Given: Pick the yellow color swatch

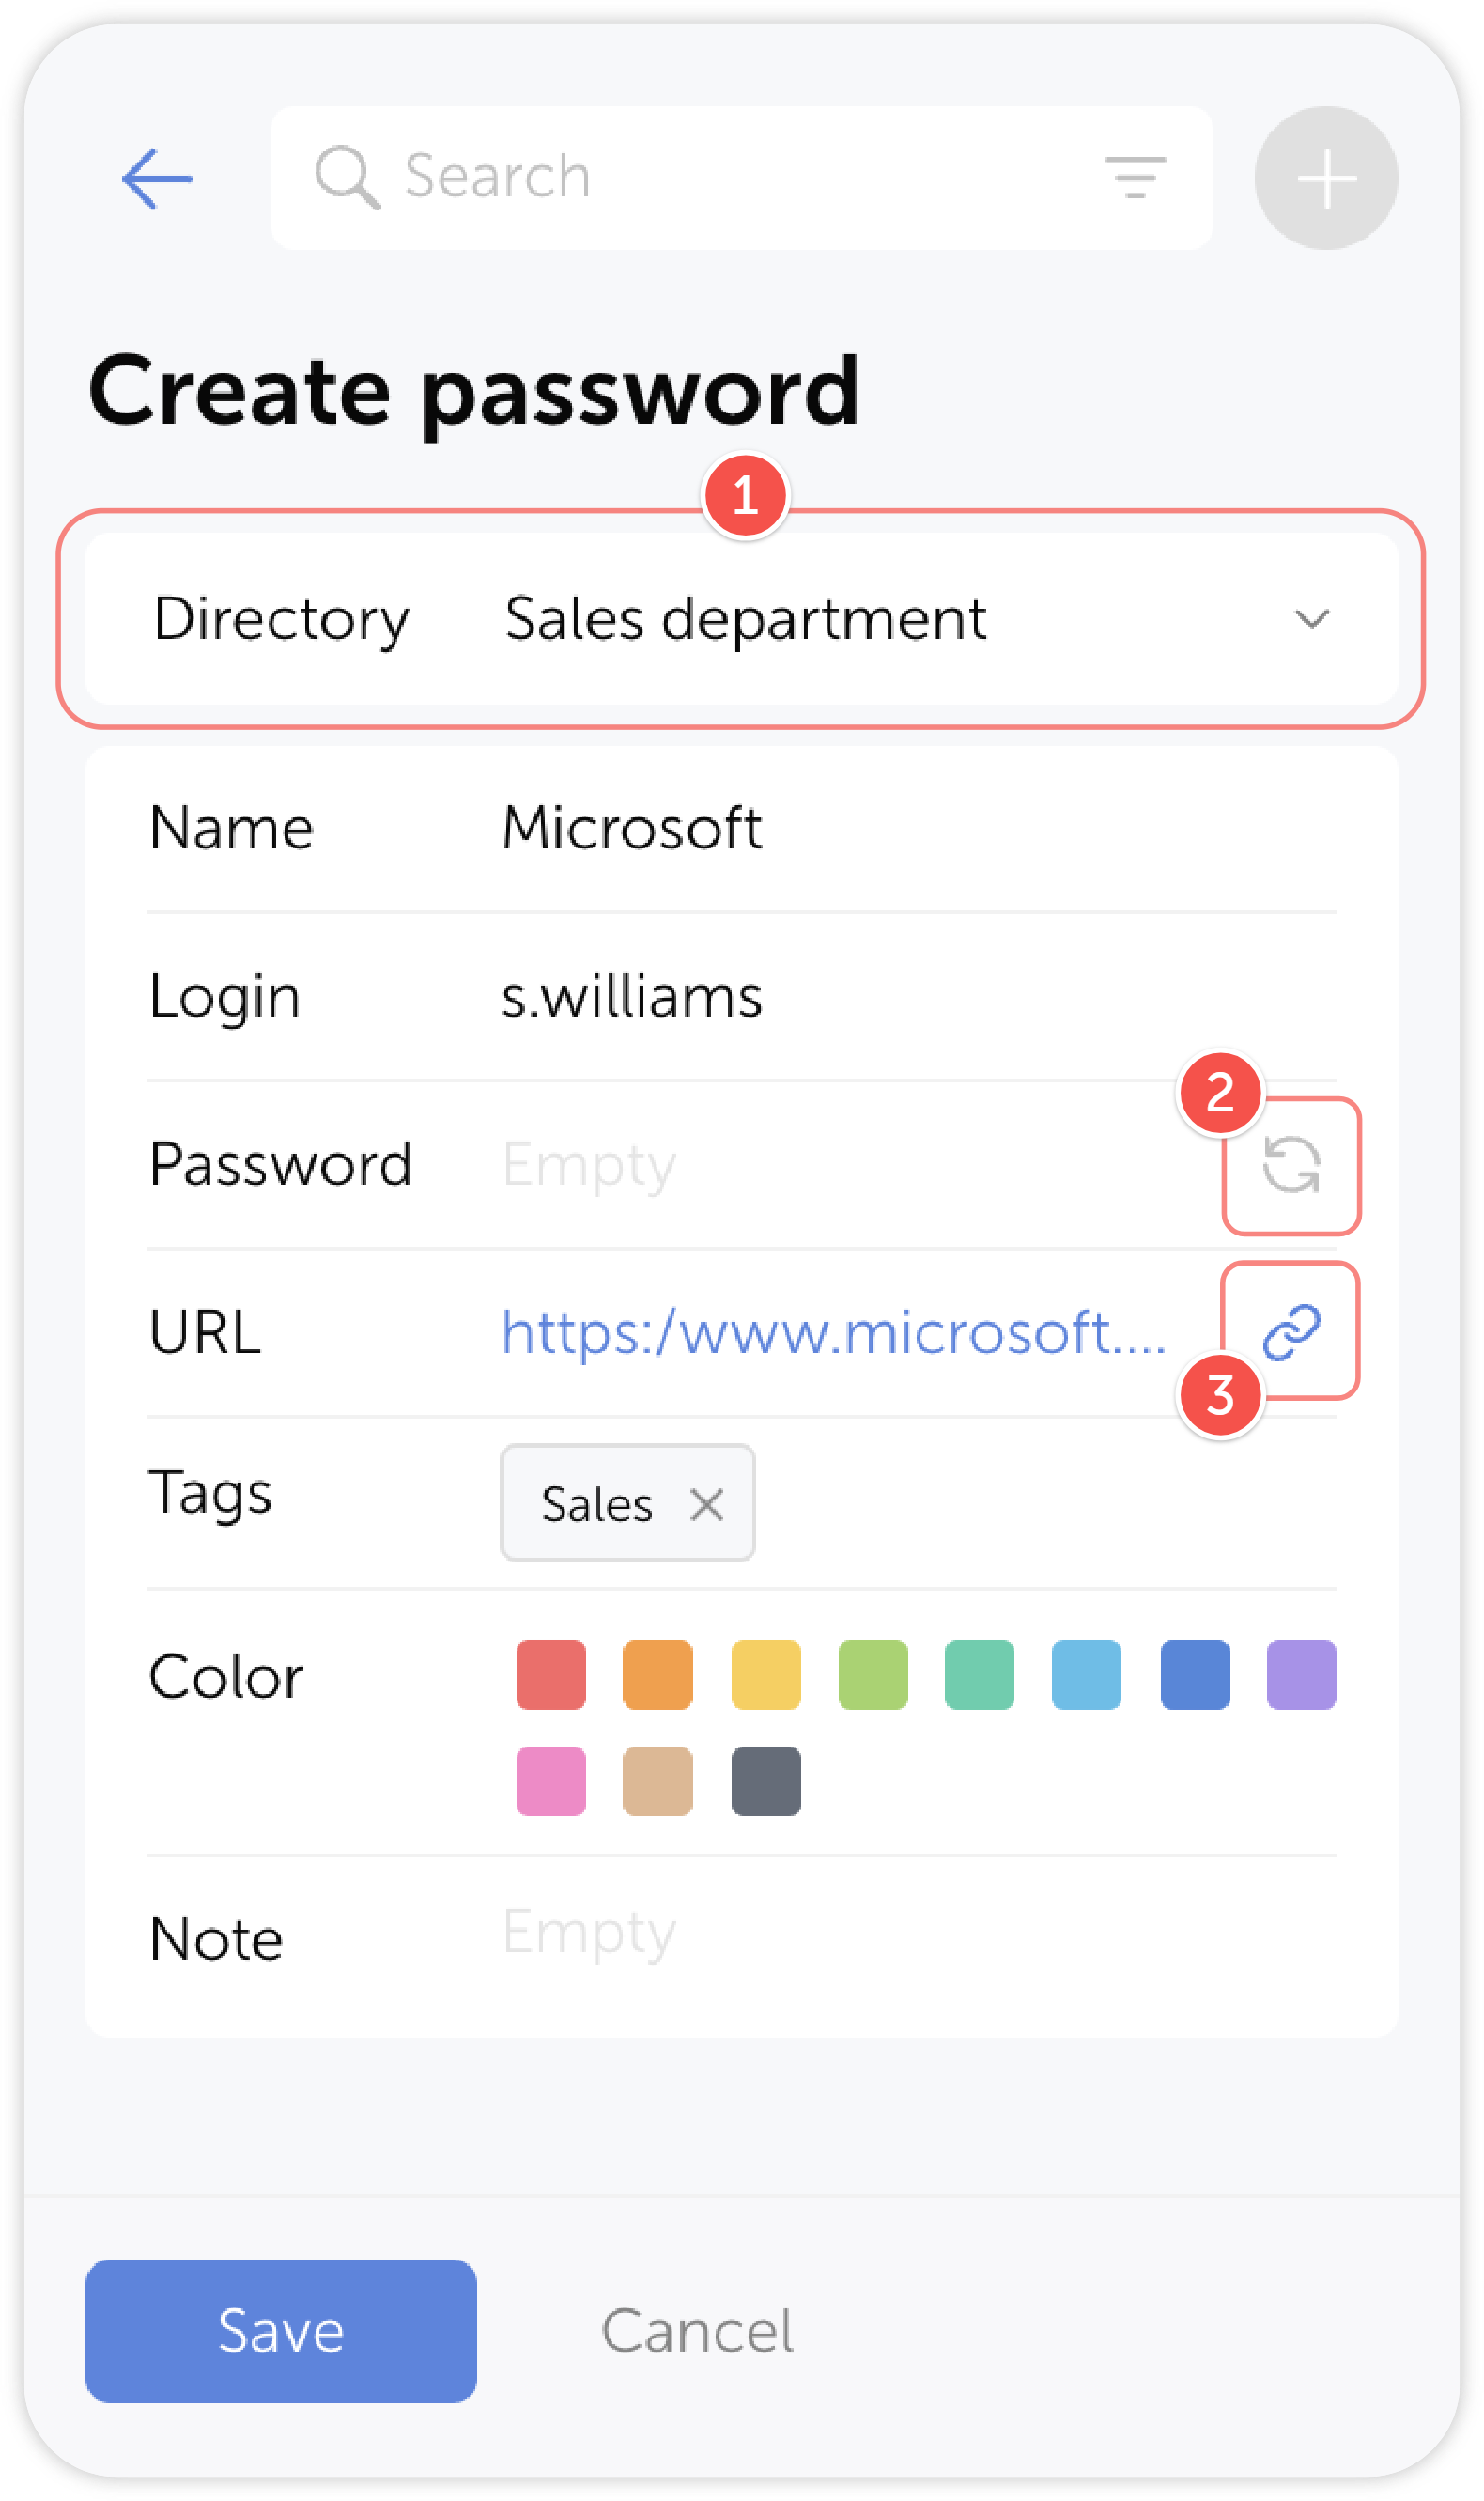Looking at the screenshot, I should click(x=766, y=1675).
